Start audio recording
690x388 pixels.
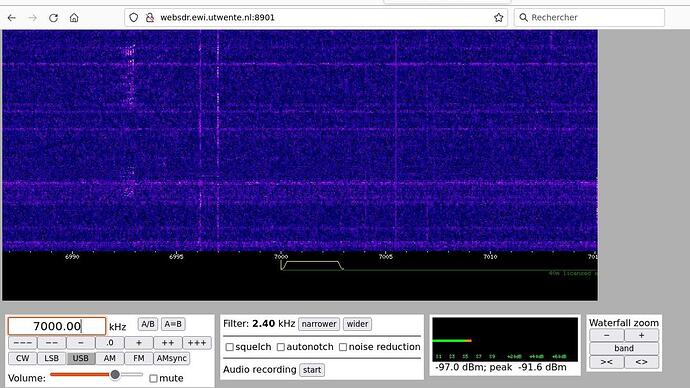click(312, 370)
